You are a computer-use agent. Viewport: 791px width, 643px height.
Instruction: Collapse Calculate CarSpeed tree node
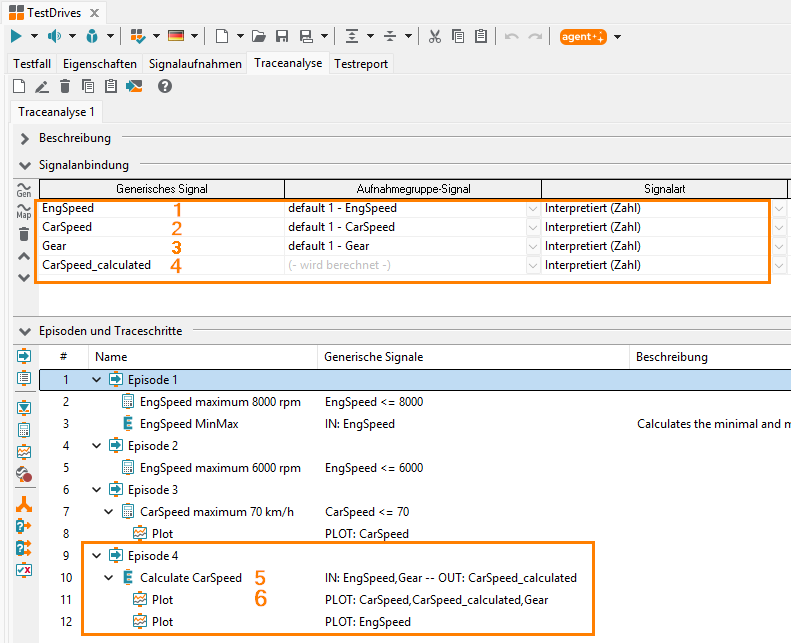pyautogui.click(x=108, y=578)
